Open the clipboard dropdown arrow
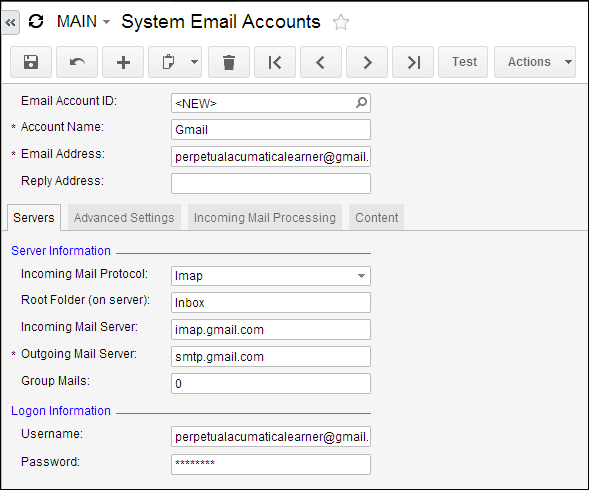The image size is (589, 490). point(194,62)
